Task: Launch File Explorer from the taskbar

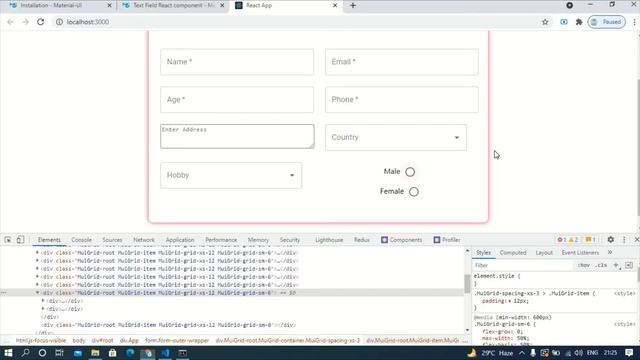Action: click(x=95, y=353)
